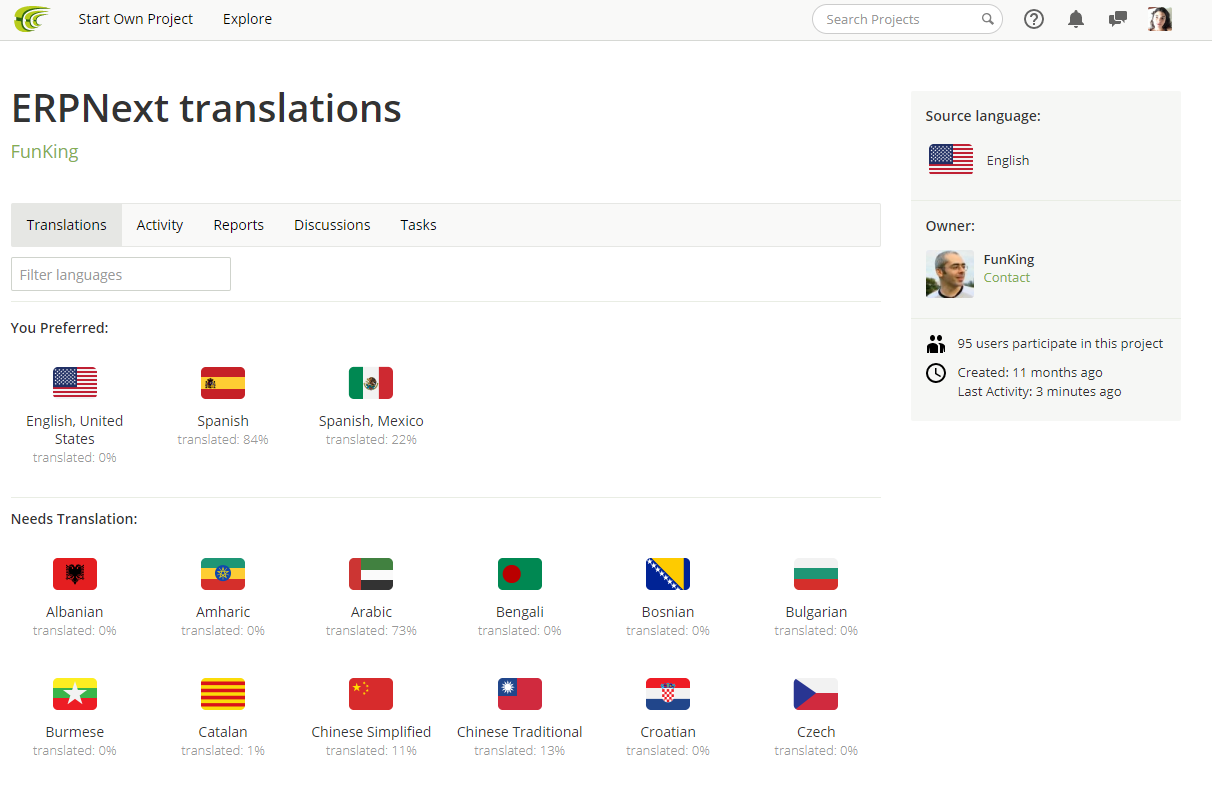1212x787 pixels.
Task: Select the Amharic flag icon
Action: point(223,574)
